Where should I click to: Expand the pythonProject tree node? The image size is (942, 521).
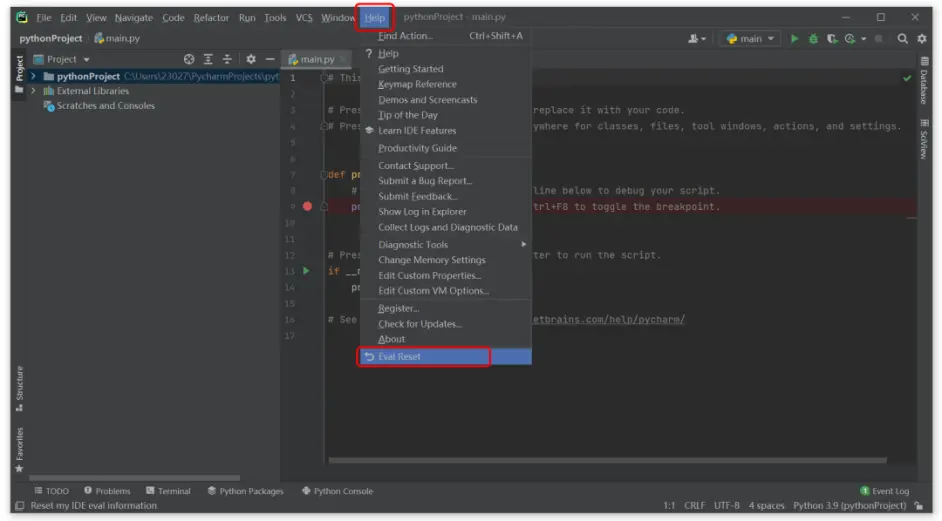click(34, 76)
